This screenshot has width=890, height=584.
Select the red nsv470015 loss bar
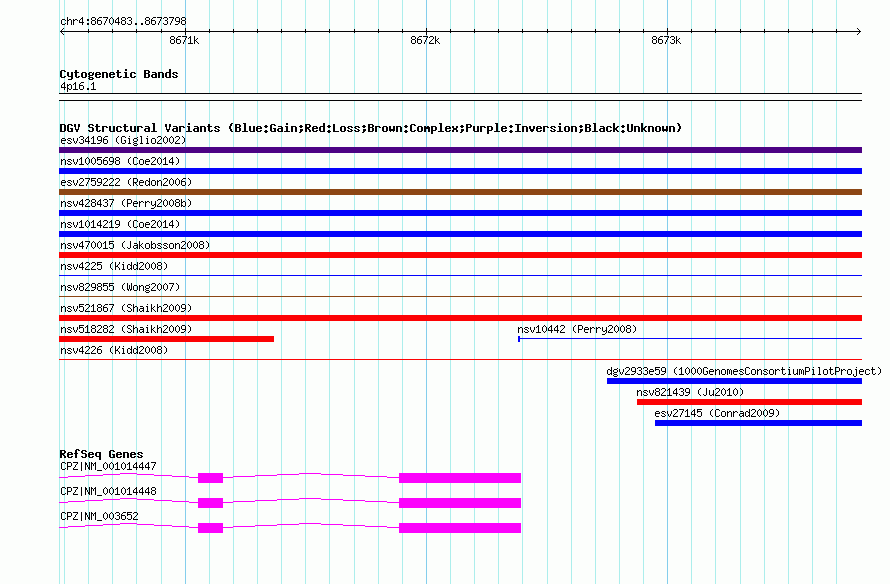[x=460, y=255]
